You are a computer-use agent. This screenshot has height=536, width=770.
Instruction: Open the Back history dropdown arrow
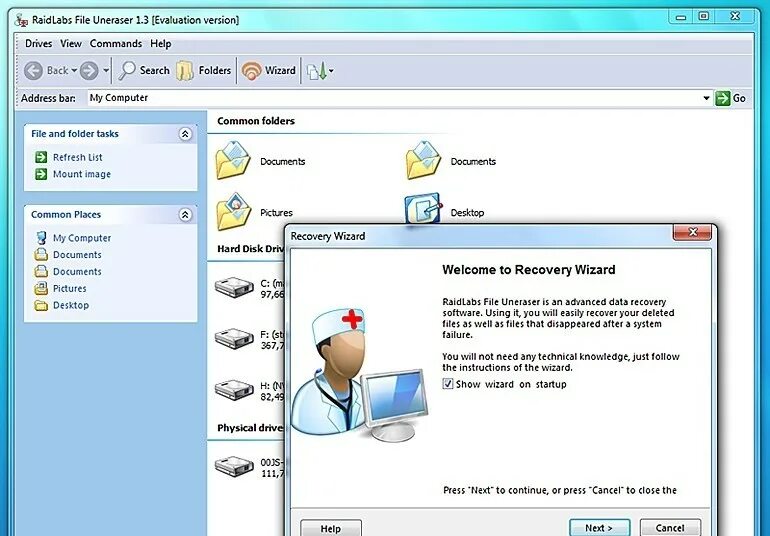click(74, 71)
